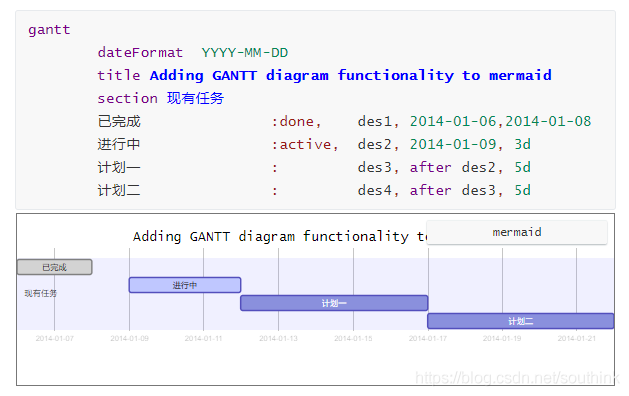Click the 'section' keyword in code

click(128, 98)
